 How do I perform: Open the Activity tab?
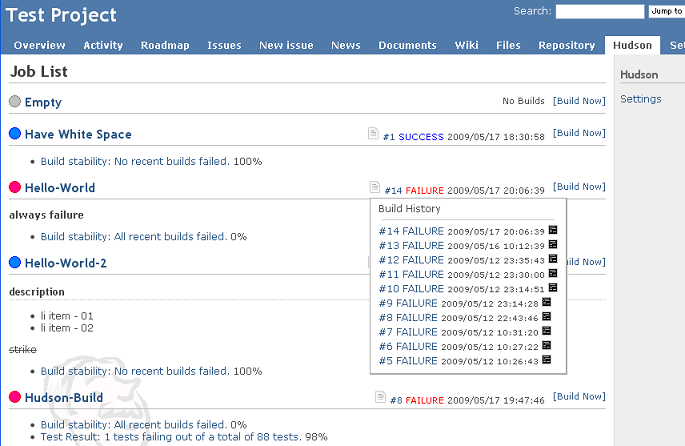[x=103, y=45]
